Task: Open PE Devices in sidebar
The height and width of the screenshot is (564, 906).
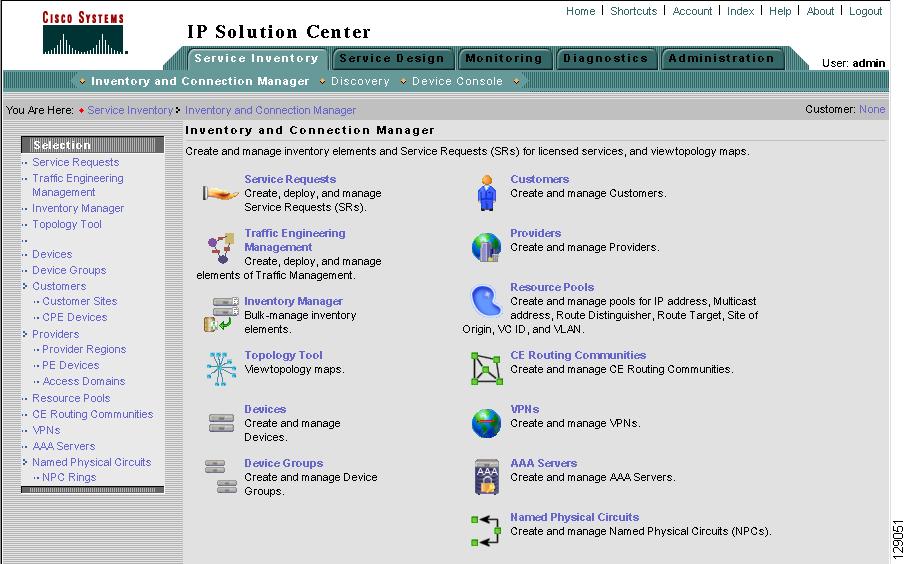Action: (x=70, y=365)
